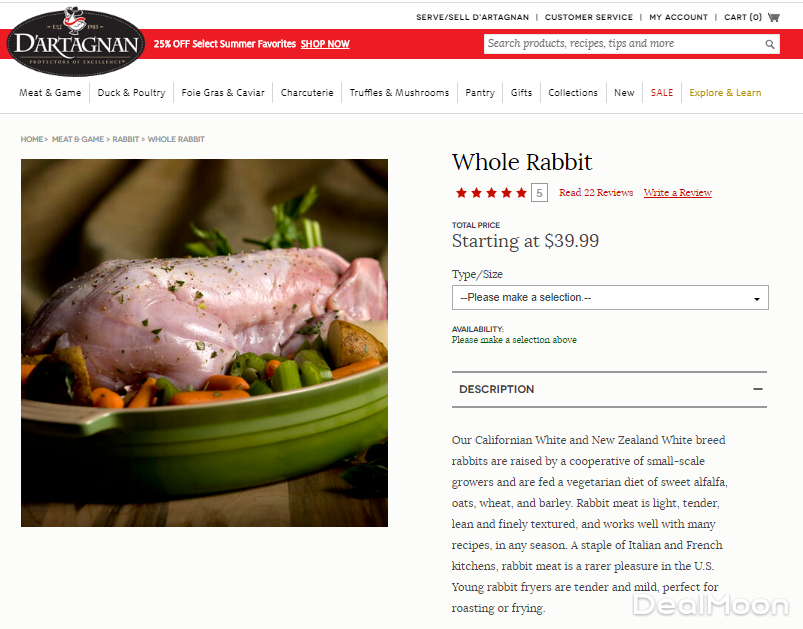Click the whole rabbit product photo

pyautogui.click(x=204, y=343)
